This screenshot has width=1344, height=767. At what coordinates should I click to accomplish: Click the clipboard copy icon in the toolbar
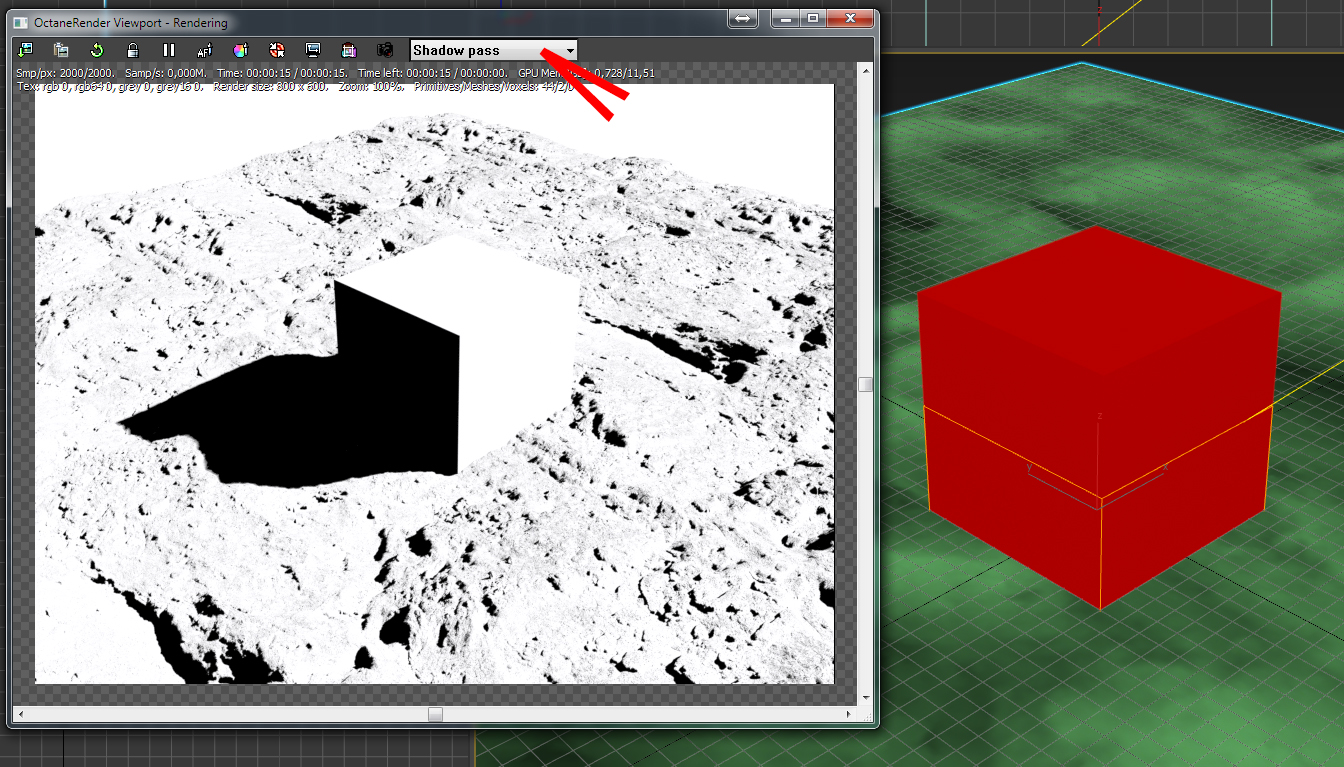pyautogui.click(x=61, y=50)
